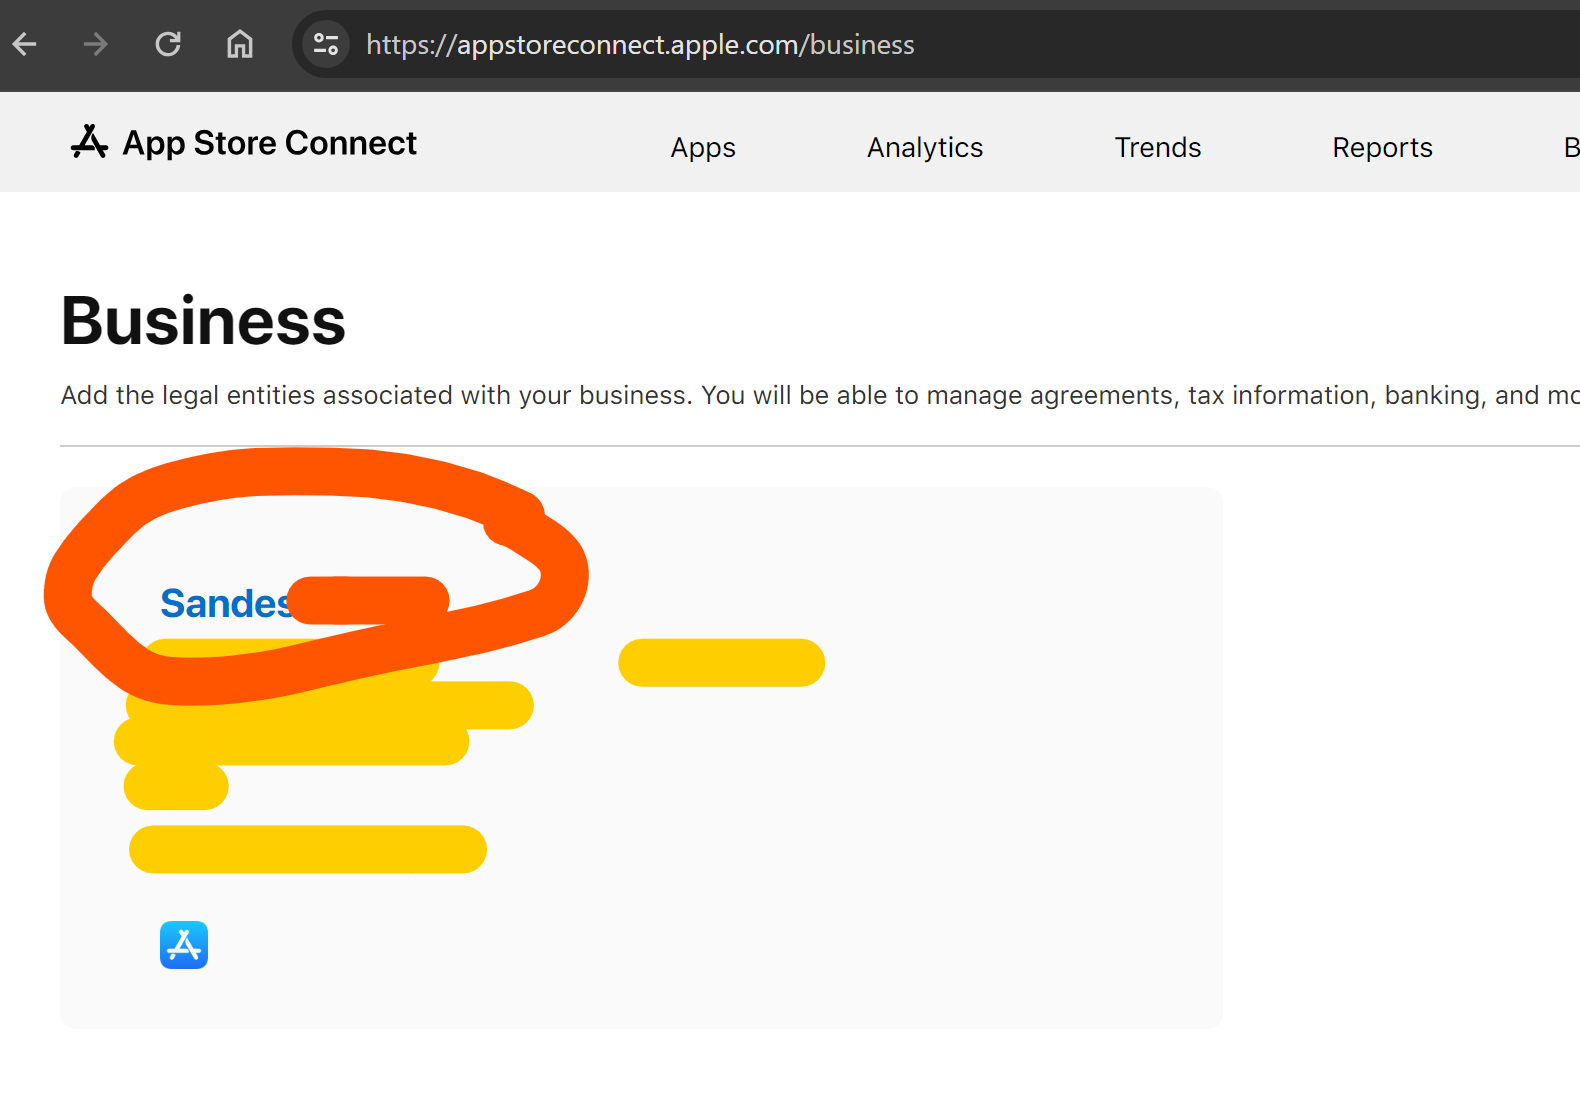Select the Business page heading text
Viewport: 1580px width, 1118px height.
[203, 321]
